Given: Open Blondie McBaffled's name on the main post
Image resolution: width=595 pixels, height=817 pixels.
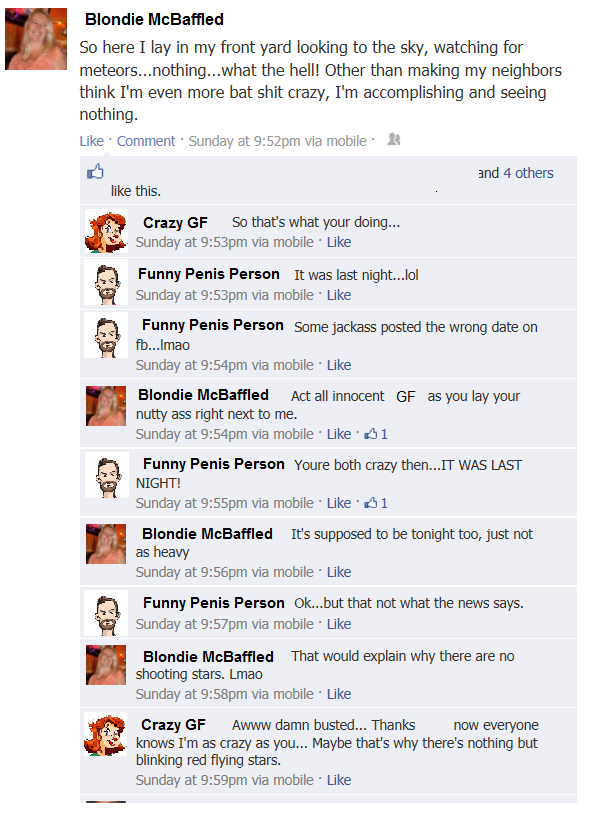Looking at the screenshot, I should coord(154,19).
